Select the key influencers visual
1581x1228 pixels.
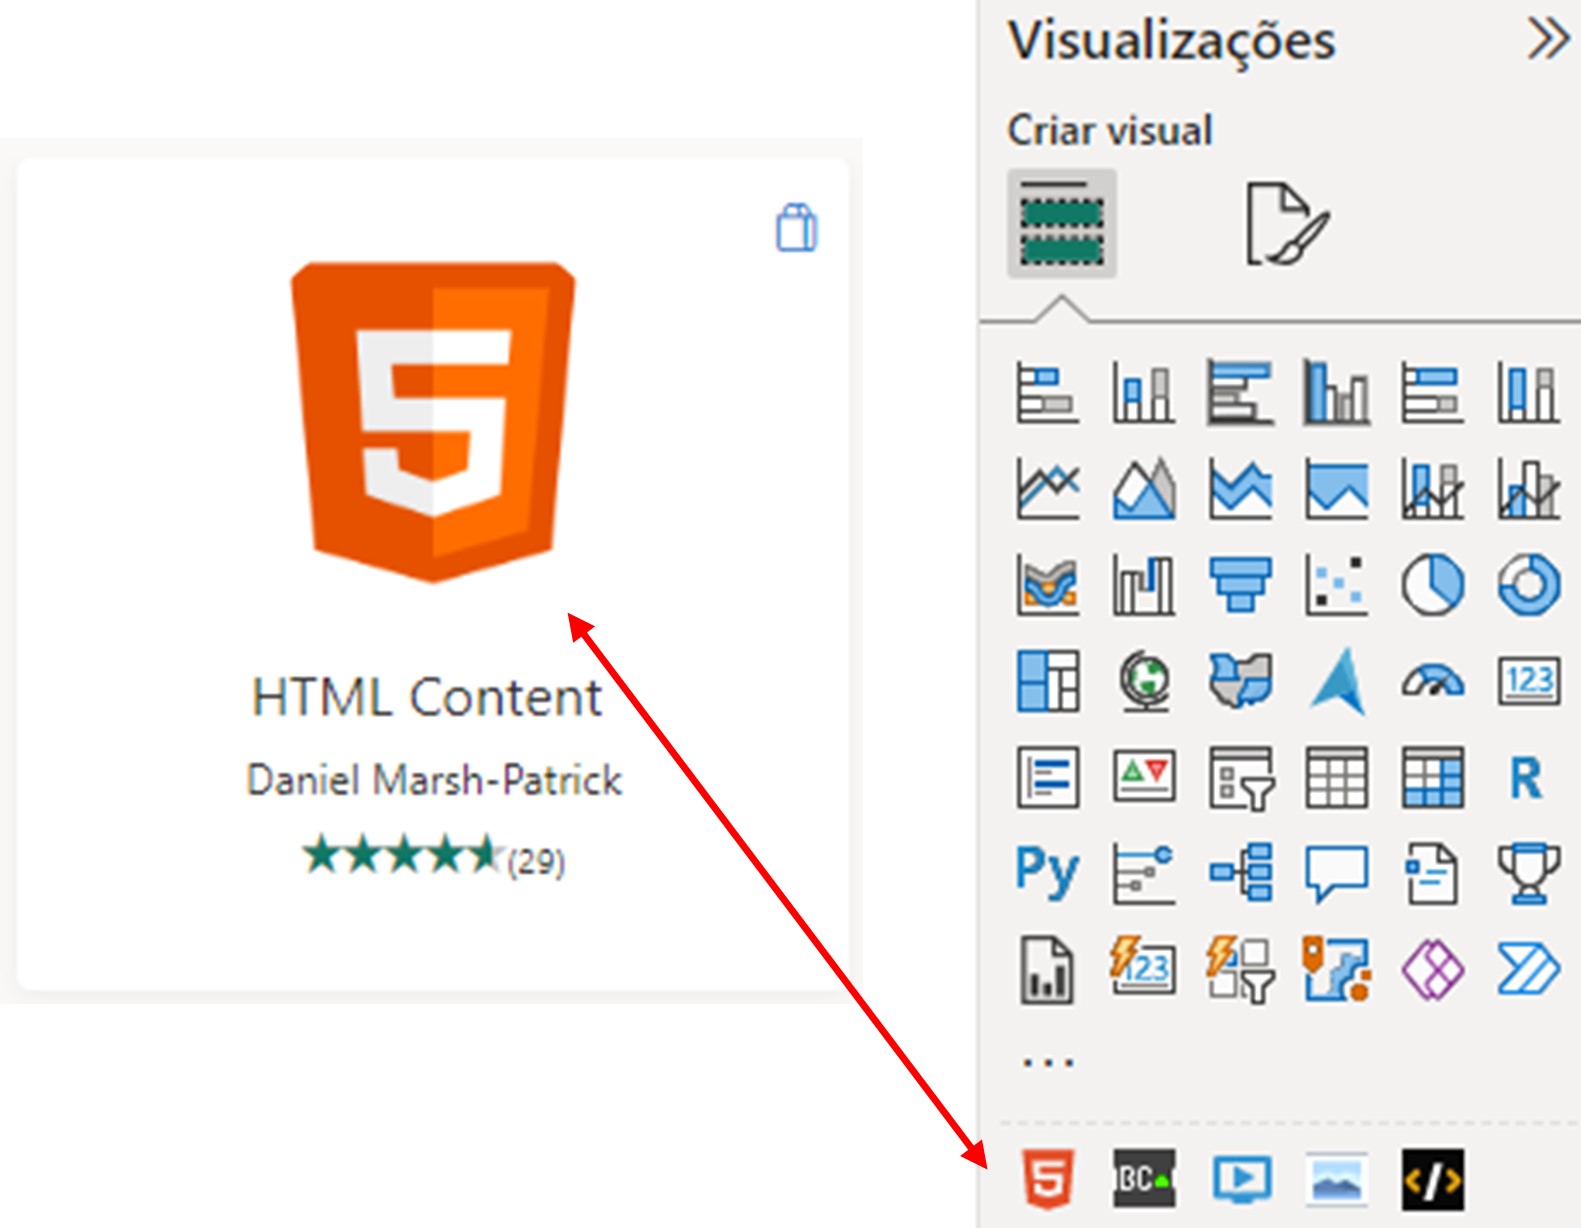1143,873
